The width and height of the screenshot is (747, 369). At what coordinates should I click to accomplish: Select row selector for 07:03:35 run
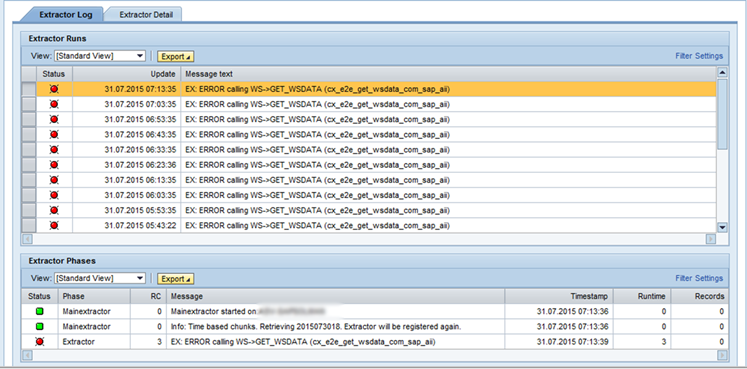[x=29, y=104]
